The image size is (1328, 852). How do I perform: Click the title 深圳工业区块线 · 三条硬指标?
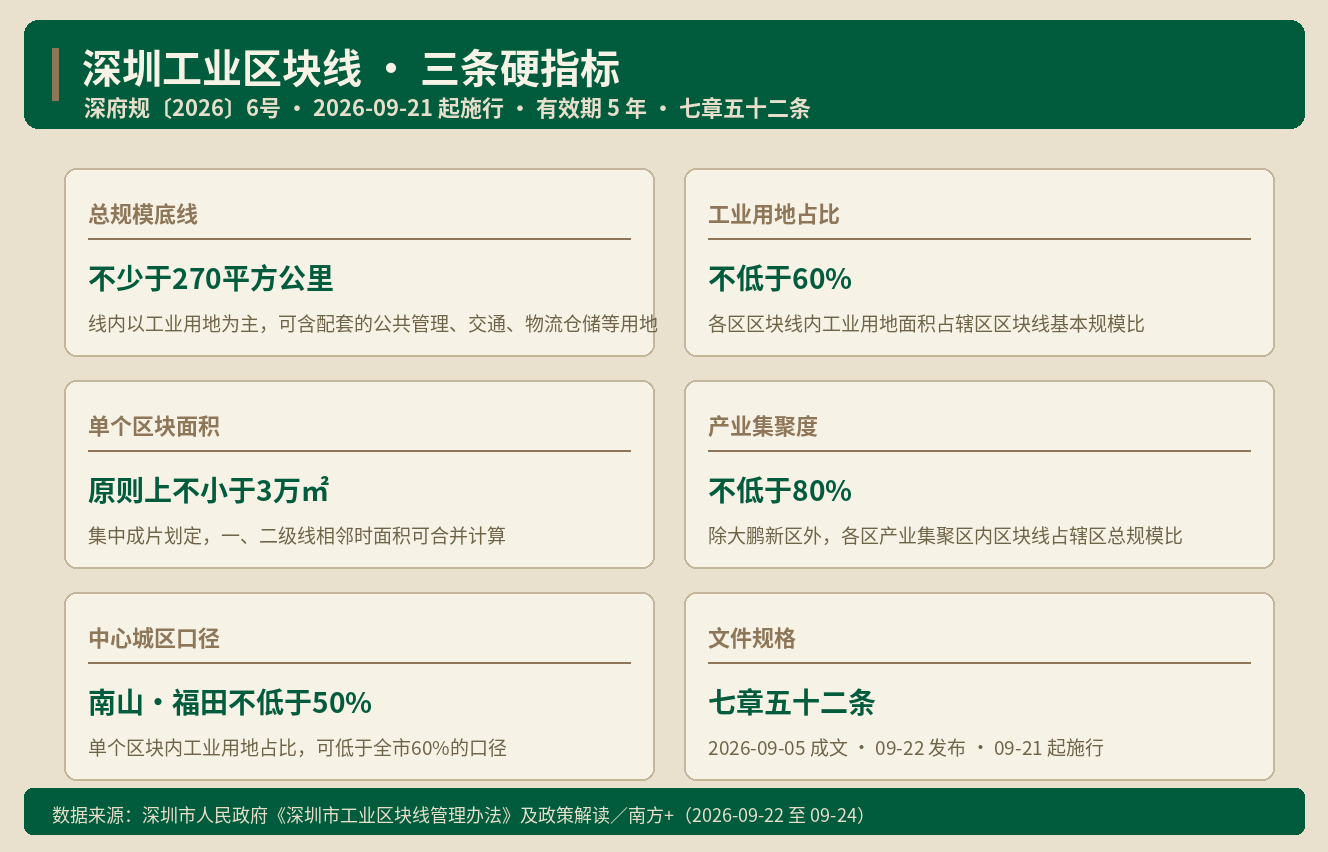pyautogui.click(x=351, y=70)
